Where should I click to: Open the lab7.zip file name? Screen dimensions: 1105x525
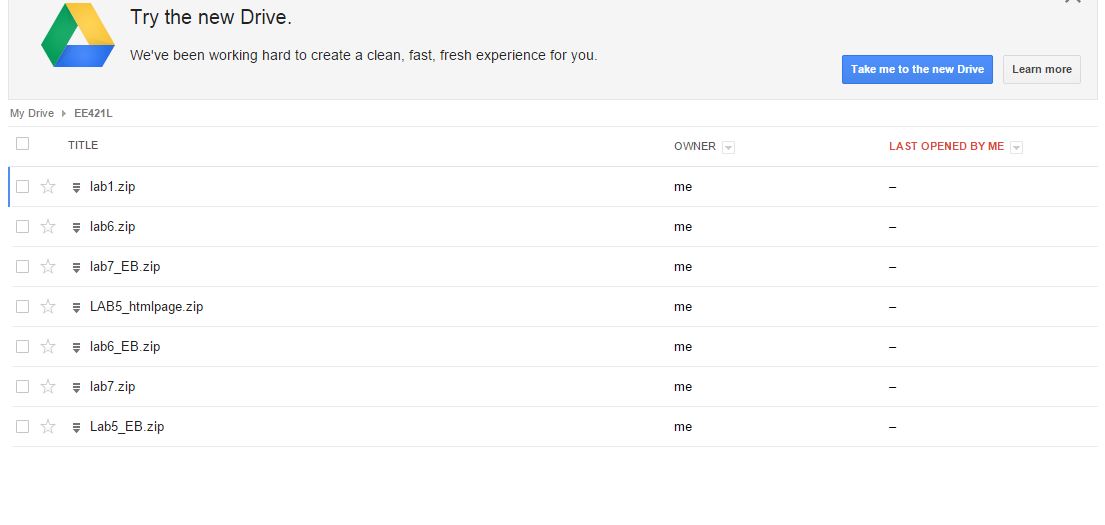coord(112,386)
